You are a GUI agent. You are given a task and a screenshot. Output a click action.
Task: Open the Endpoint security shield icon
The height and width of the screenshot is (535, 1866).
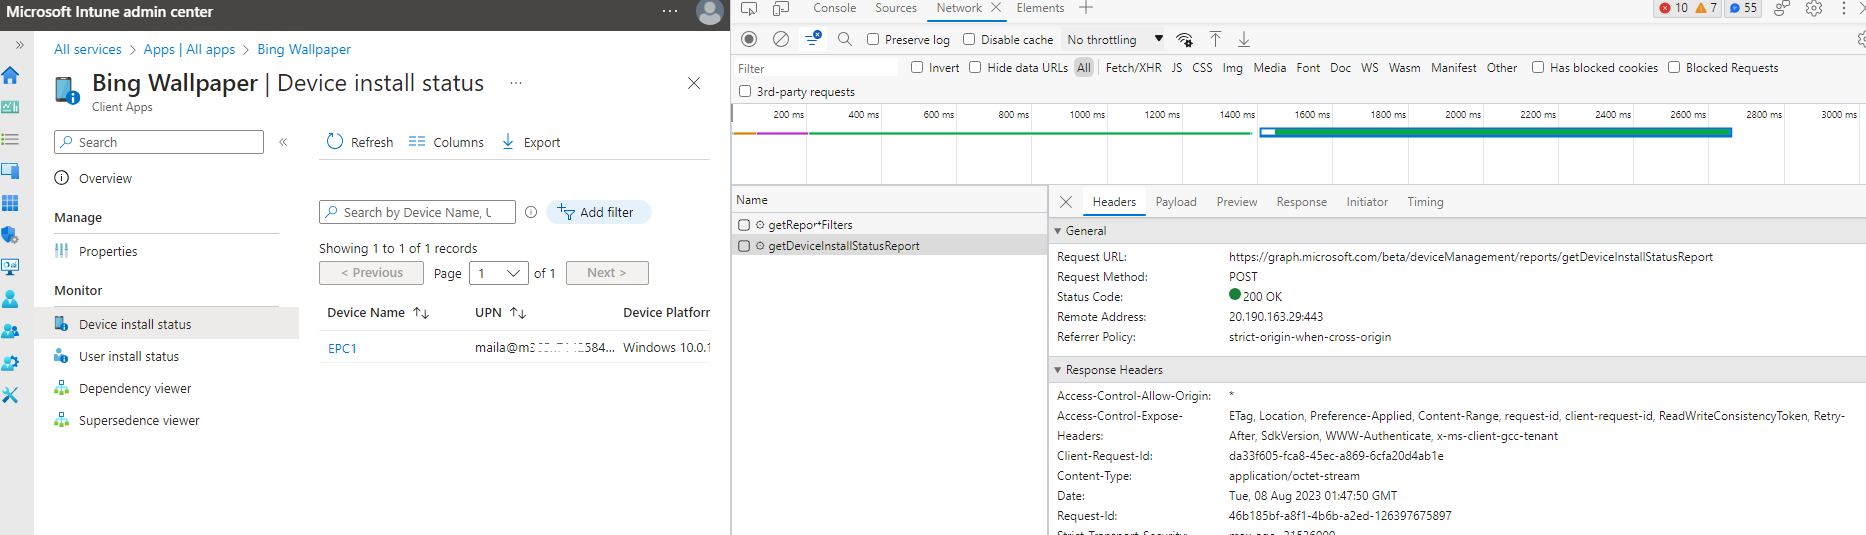pyautogui.click(x=10, y=235)
